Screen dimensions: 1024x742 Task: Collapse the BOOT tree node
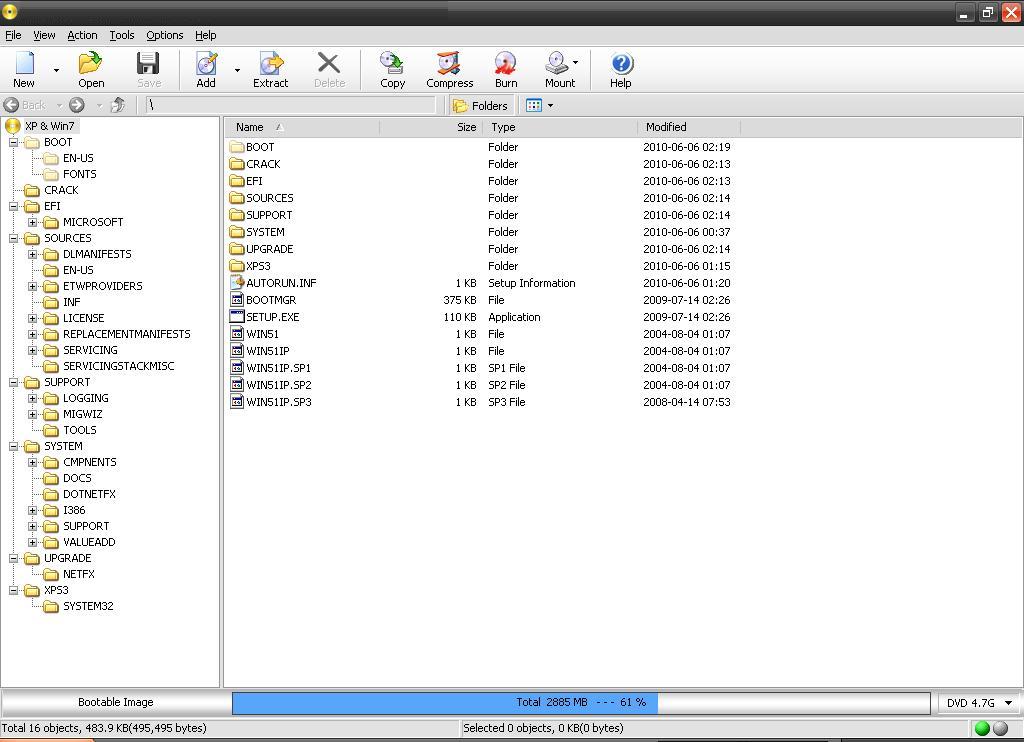coord(13,142)
